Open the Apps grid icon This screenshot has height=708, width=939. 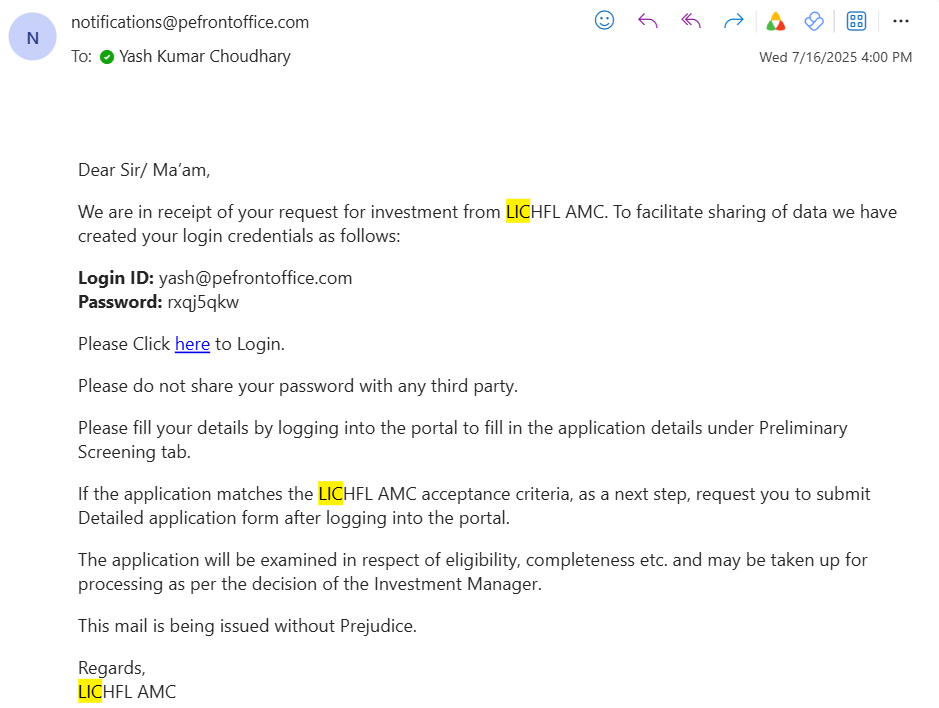click(x=856, y=21)
